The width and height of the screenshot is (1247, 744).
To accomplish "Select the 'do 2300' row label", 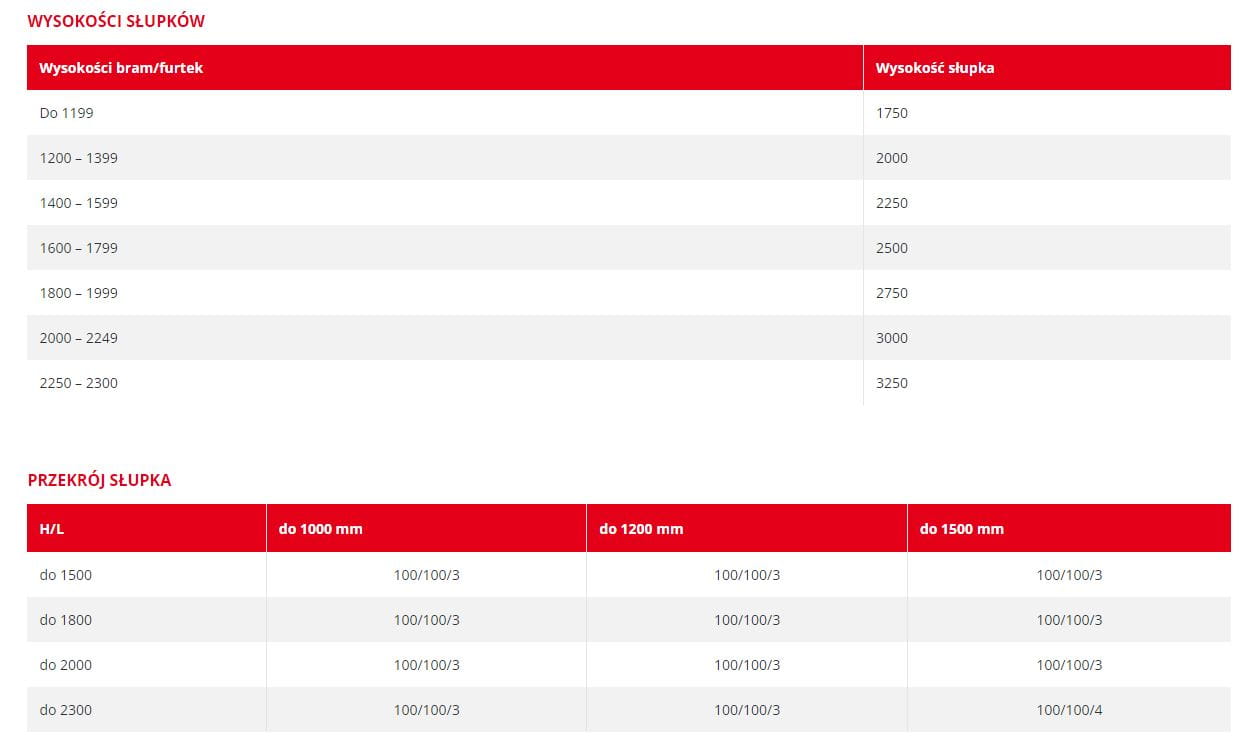I will click(66, 710).
